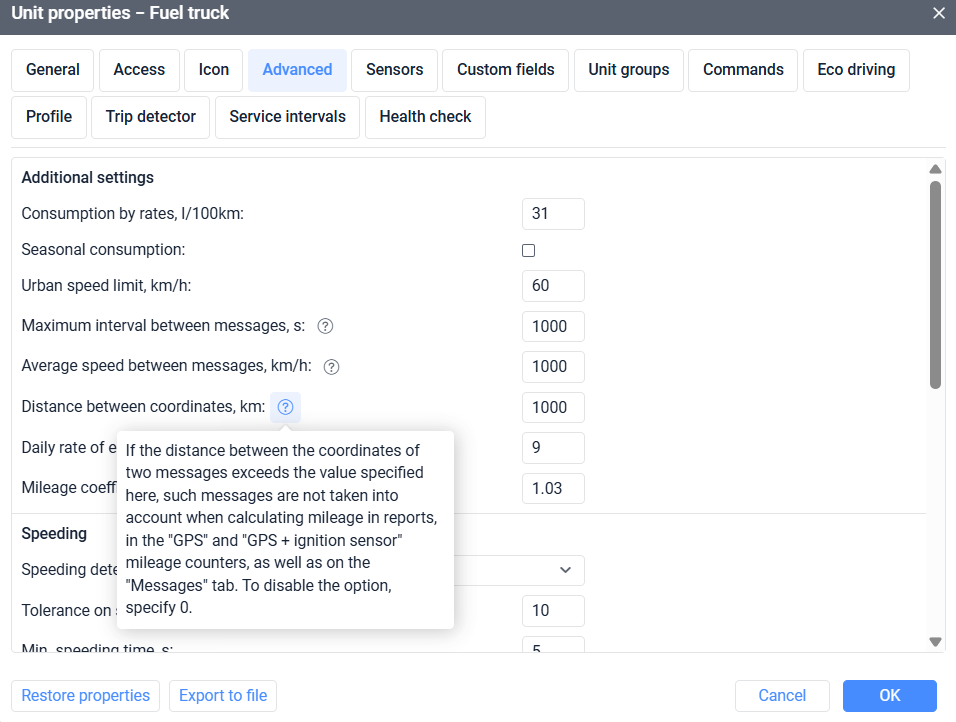This screenshot has width=956, height=722.
Task: Switch to the Trip detector tab
Action: (150, 117)
